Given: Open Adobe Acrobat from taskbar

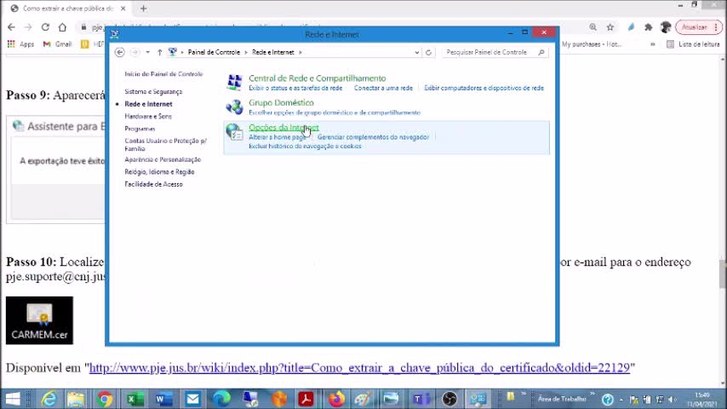Looking at the screenshot, I should 306,399.
